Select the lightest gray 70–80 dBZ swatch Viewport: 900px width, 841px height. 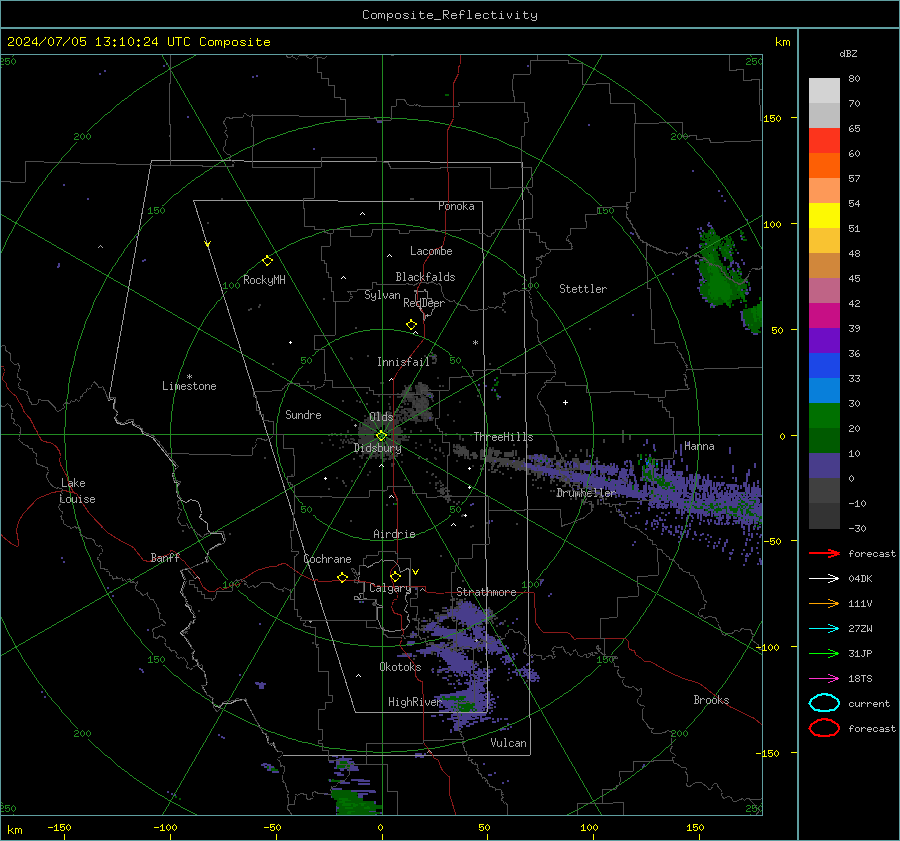(824, 91)
